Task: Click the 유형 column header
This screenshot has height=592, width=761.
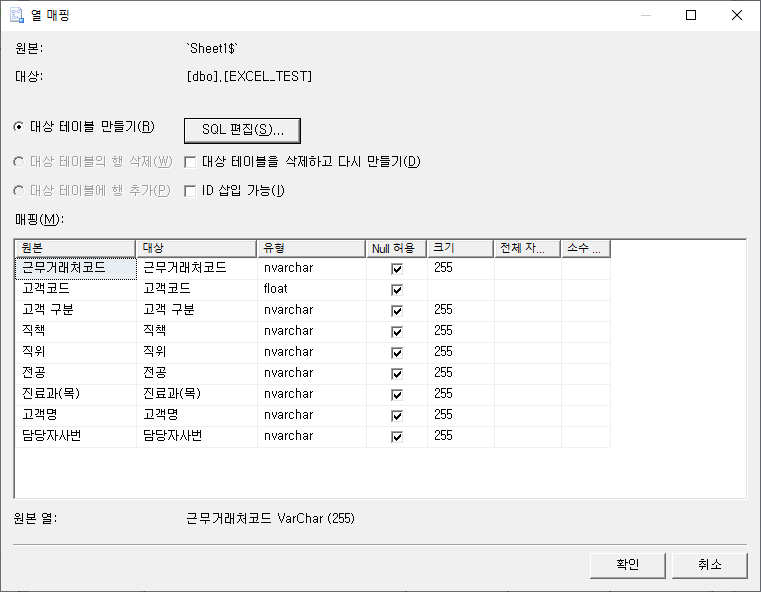Action: pos(311,248)
